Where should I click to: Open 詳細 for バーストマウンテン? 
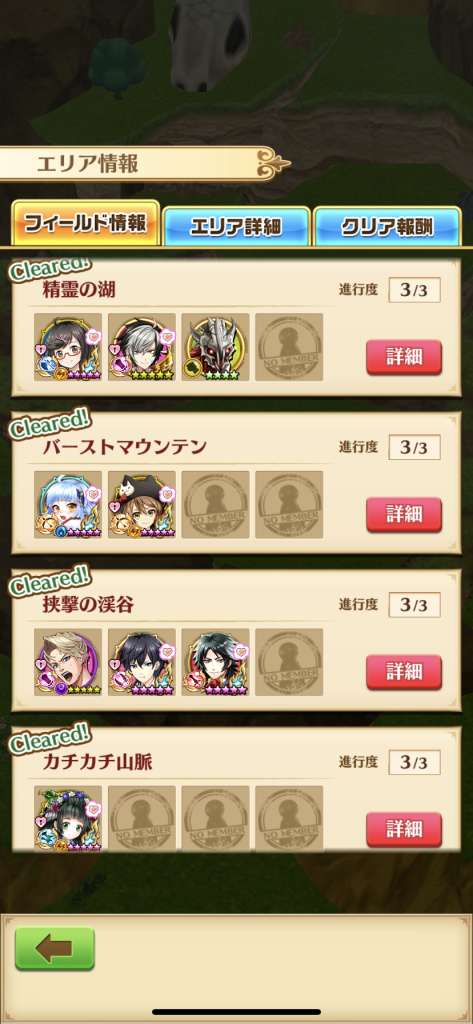tap(404, 515)
